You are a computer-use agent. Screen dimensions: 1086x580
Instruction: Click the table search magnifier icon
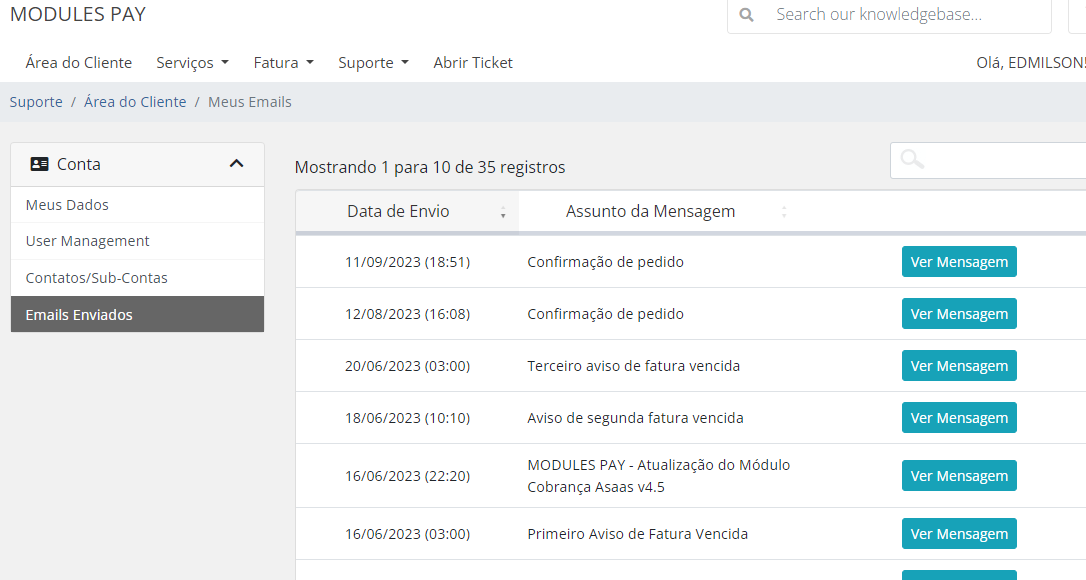pyautogui.click(x=911, y=160)
